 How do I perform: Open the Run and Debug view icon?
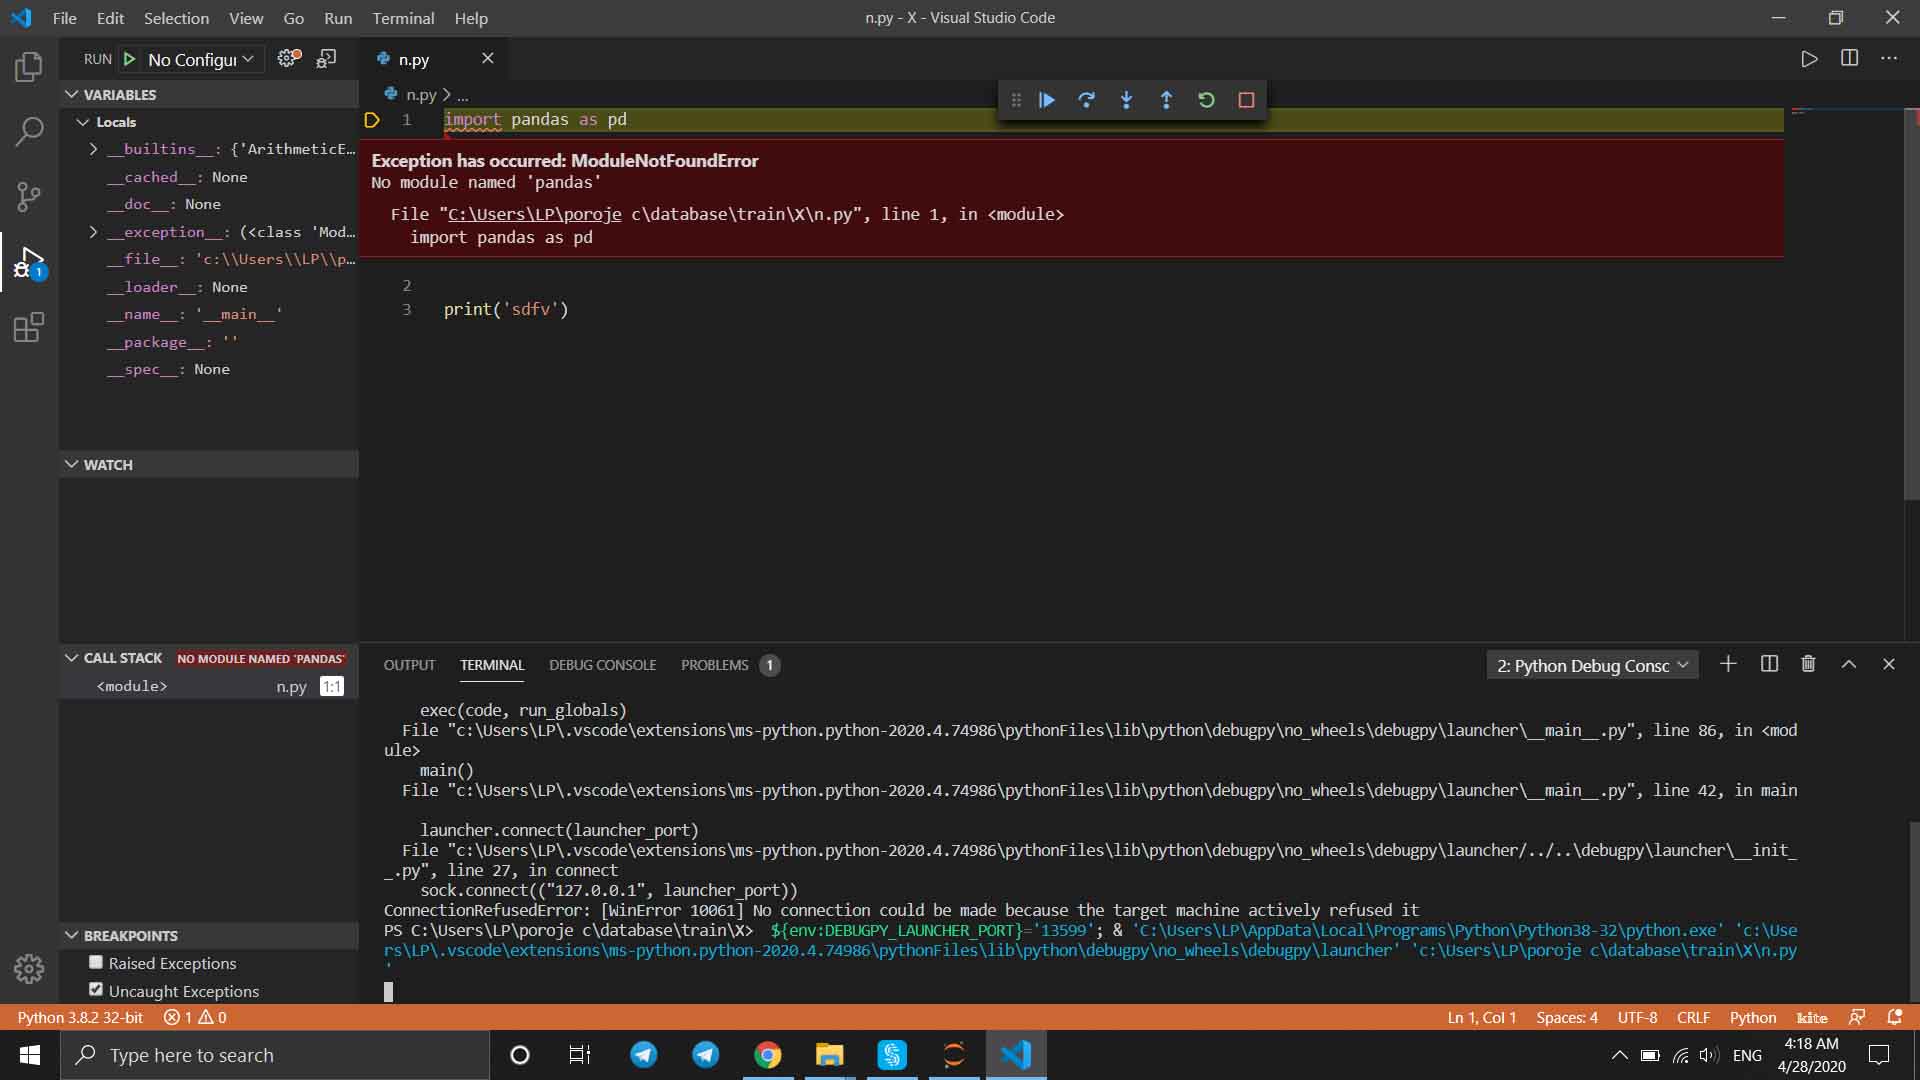[x=29, y=262]
